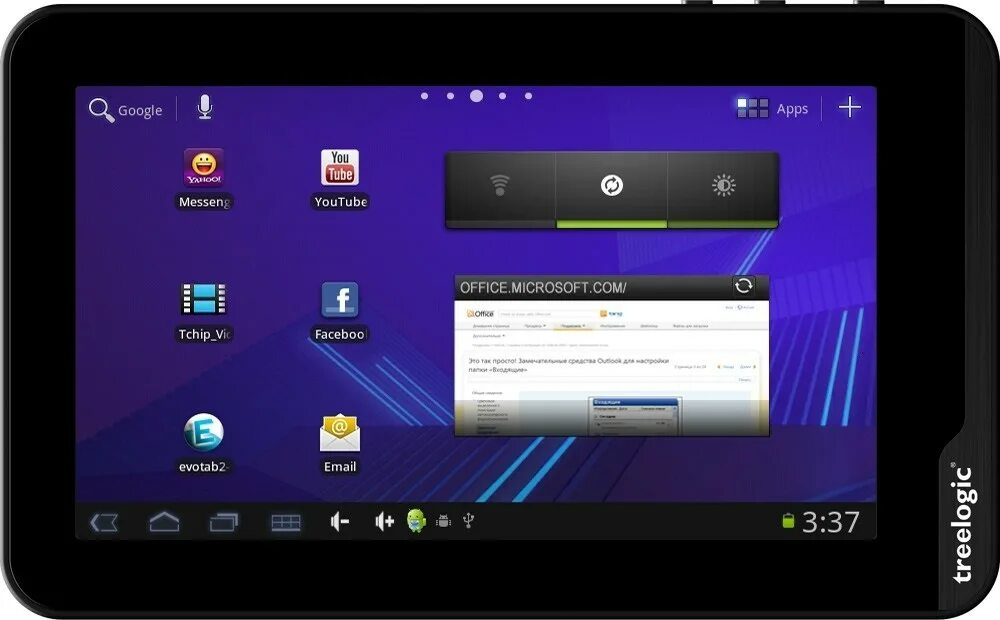1000x620 pixels.
Task: Open the Email app
Action: click(x=340, y=443)
